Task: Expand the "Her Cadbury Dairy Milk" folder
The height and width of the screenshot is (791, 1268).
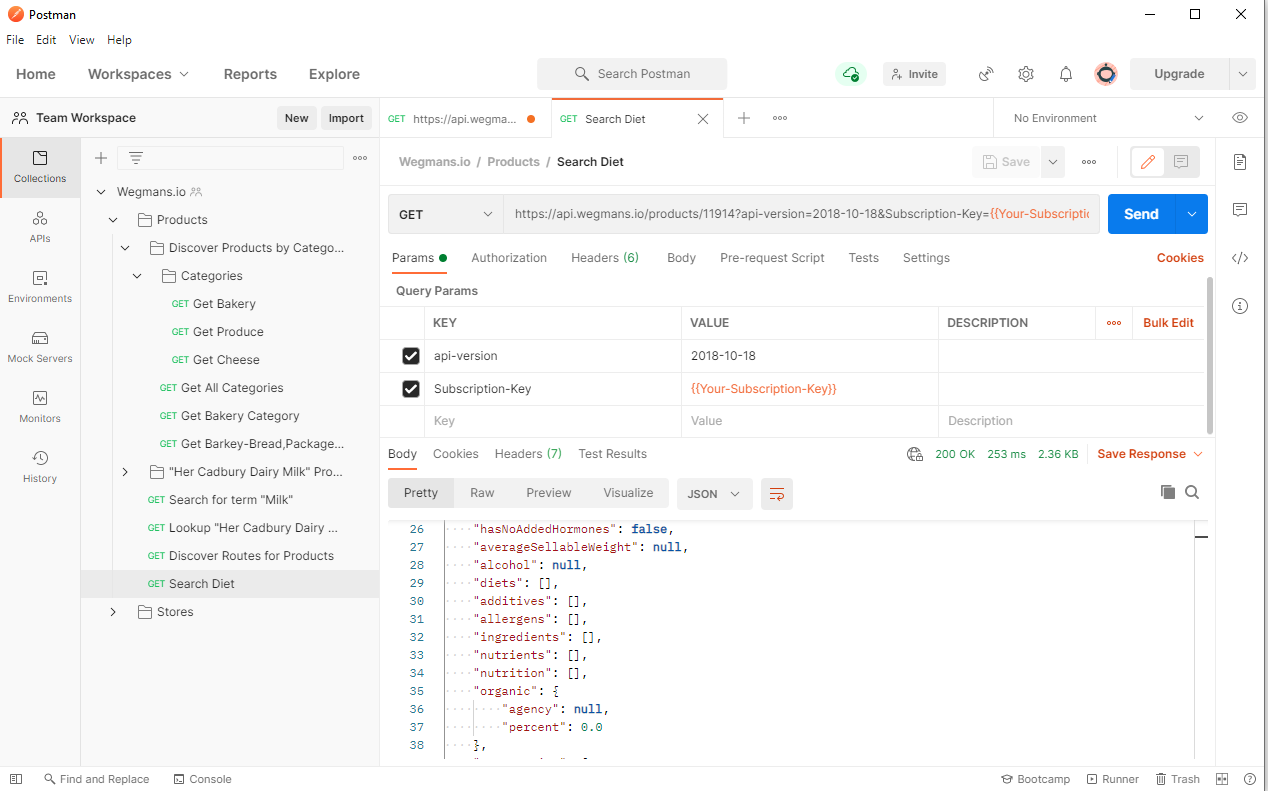Action: point(125,472)
